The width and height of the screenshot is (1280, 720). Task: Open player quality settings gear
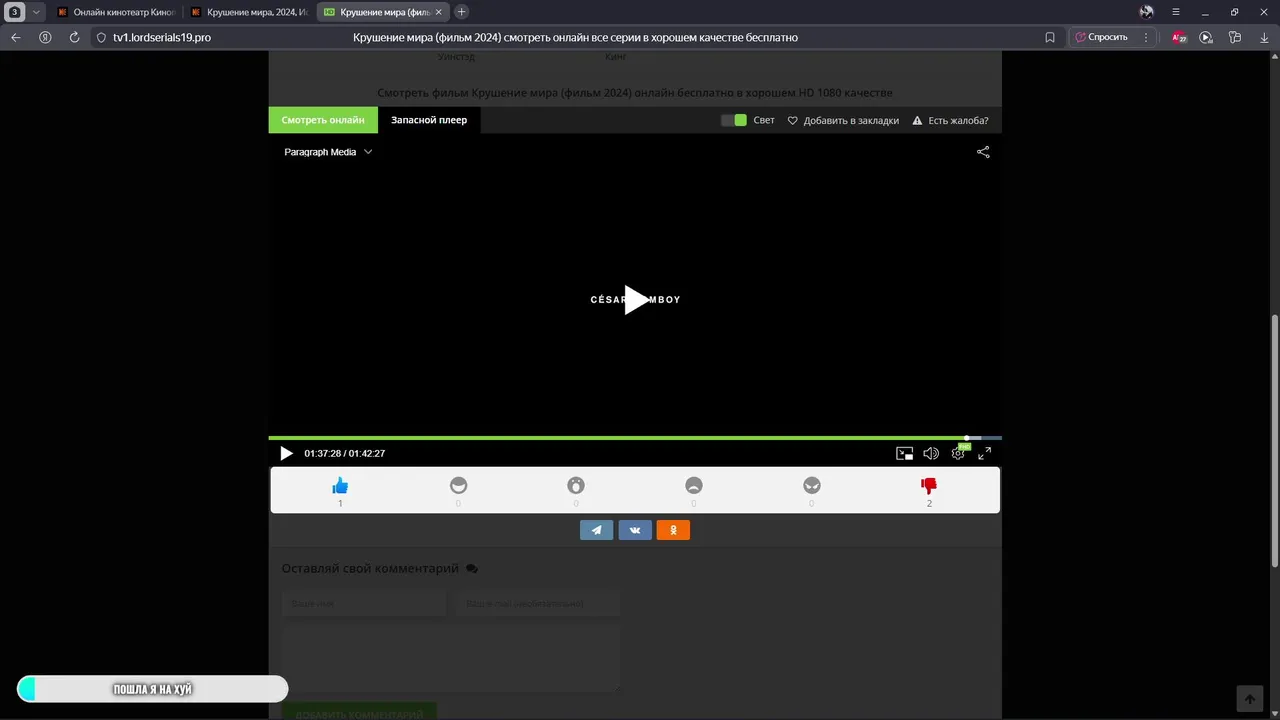tap(958, 453)
